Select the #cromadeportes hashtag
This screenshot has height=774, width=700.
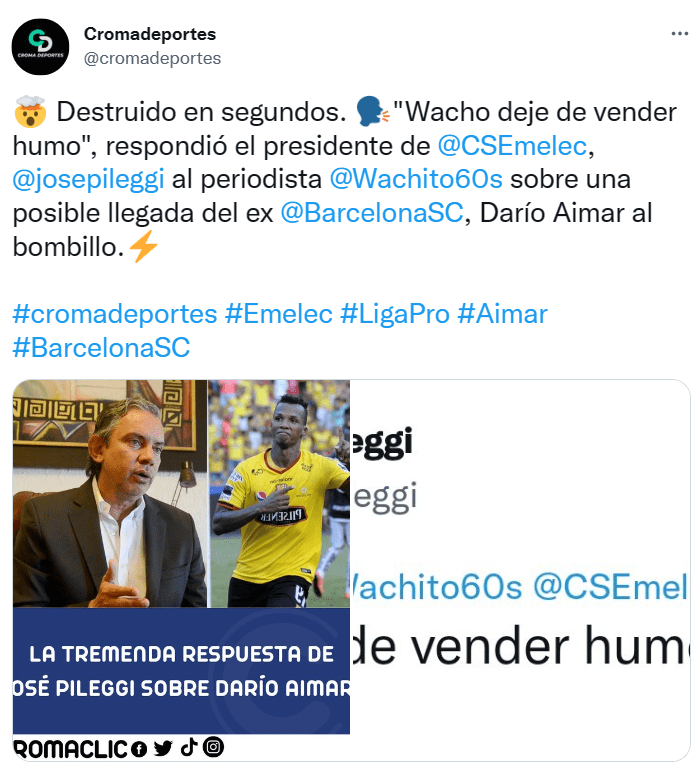click(x=115, y=314)
